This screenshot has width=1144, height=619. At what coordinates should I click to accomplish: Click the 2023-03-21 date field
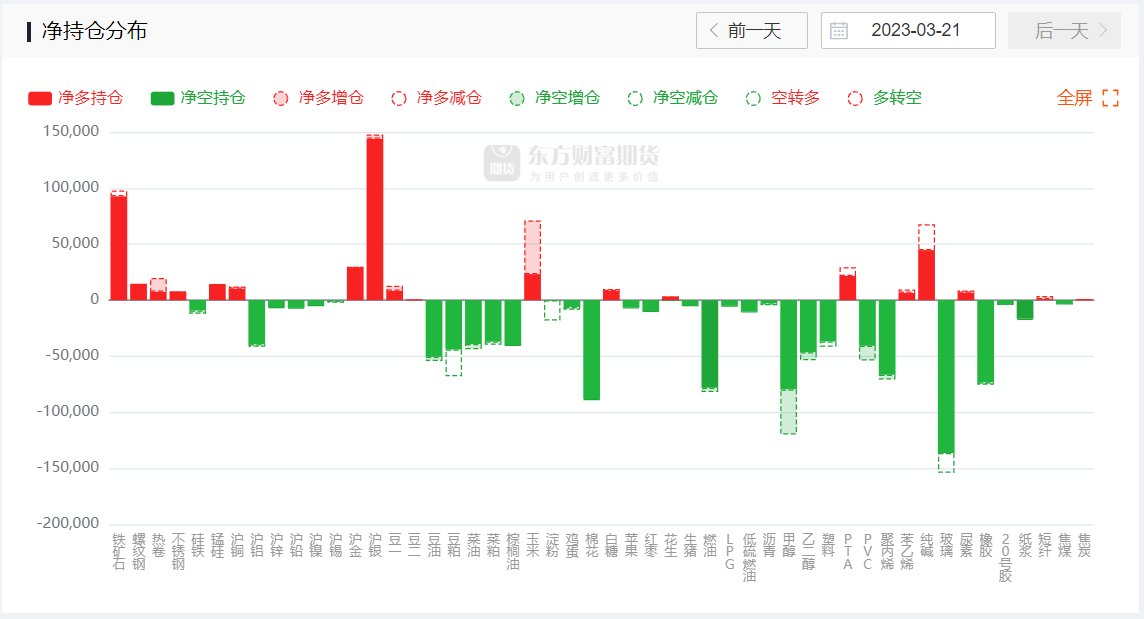coord(908,31)
